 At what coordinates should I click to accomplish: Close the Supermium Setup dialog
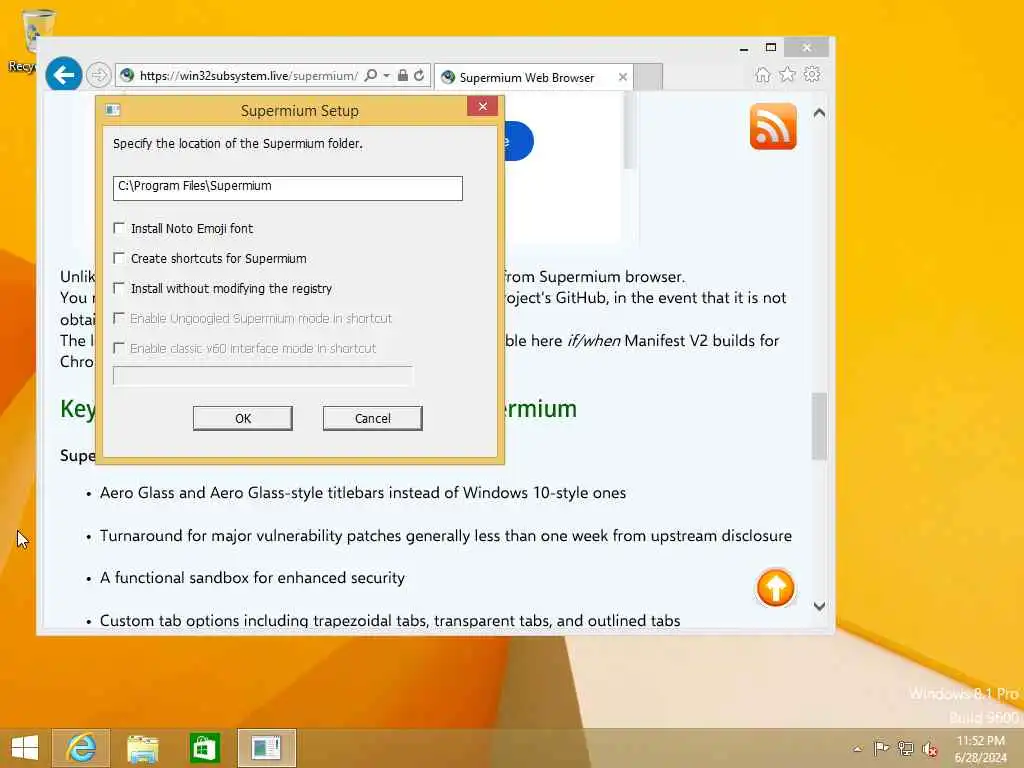483,106
